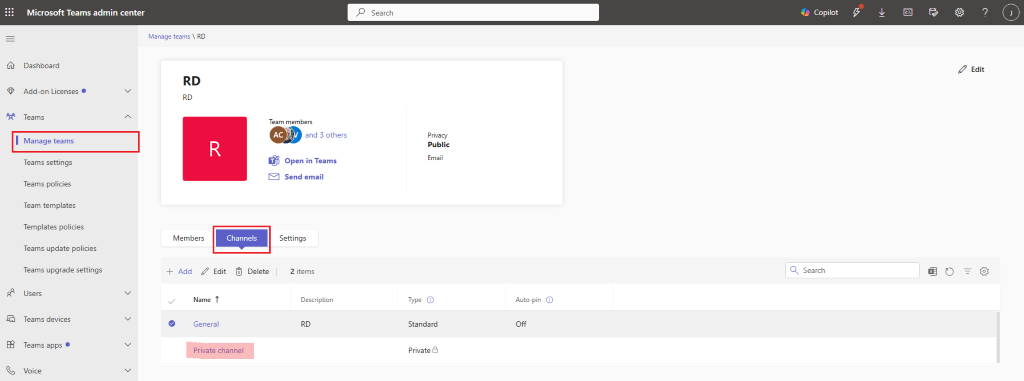Go to Dashboard in sidebar
Screen dimensions: 1024x381
41,65
